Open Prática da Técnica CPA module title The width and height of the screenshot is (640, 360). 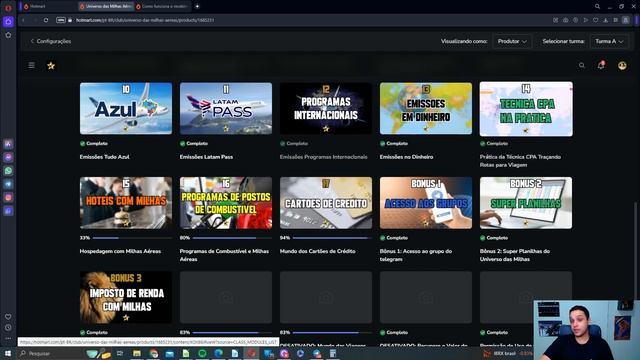(x=520, y=161)
